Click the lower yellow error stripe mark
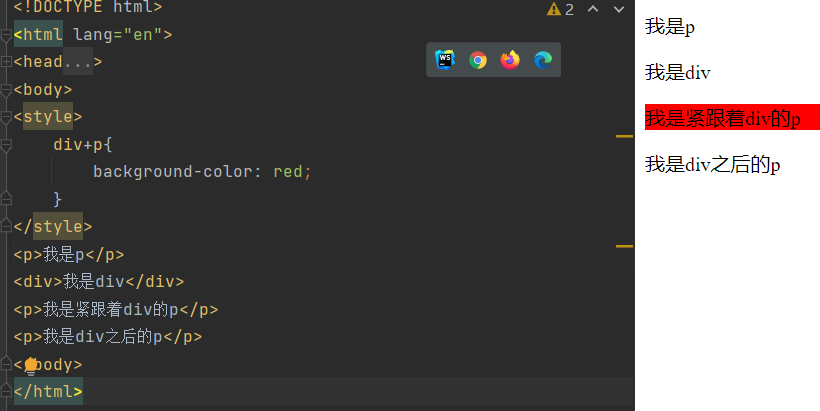Image resolution: width=820 pixels, height=411 pixels. [624, 245]
